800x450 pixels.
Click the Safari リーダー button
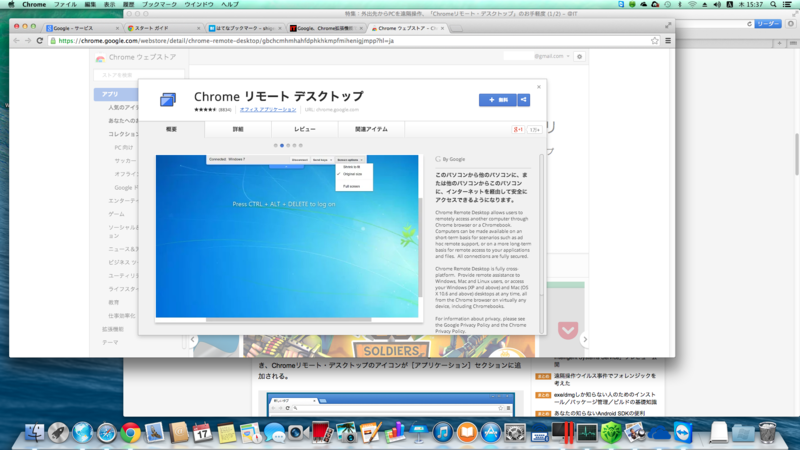(x=768, y=24)
